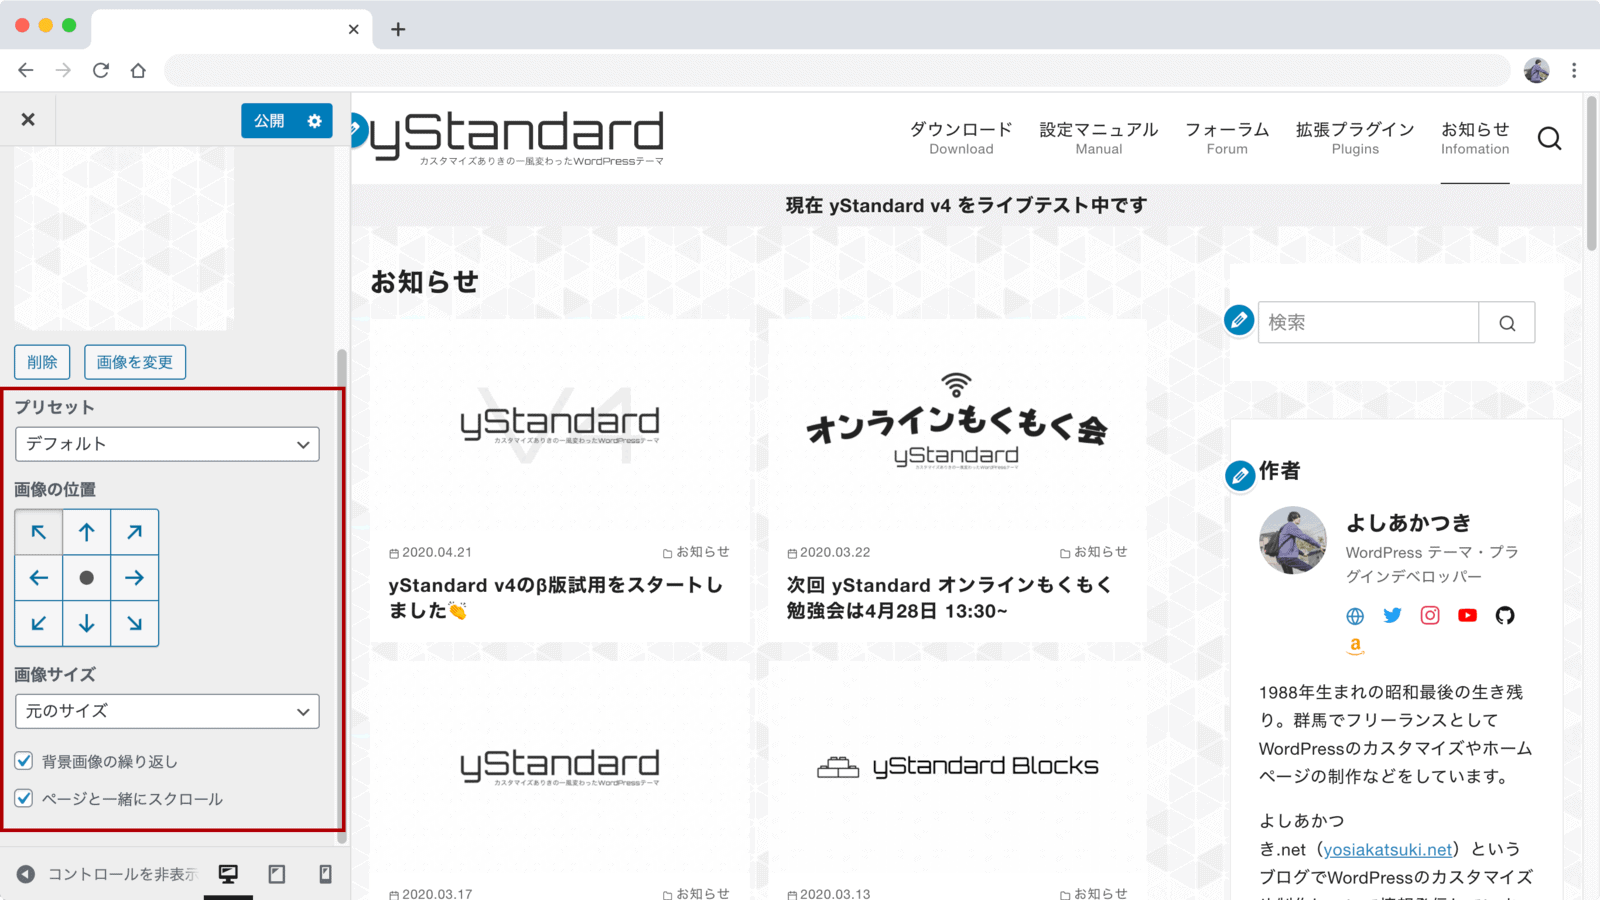Image resolution: width=1600 pixels, height=900 pixels.
Task: Hide controls with コントロールを非表示 link
Action: coord(107,874)
